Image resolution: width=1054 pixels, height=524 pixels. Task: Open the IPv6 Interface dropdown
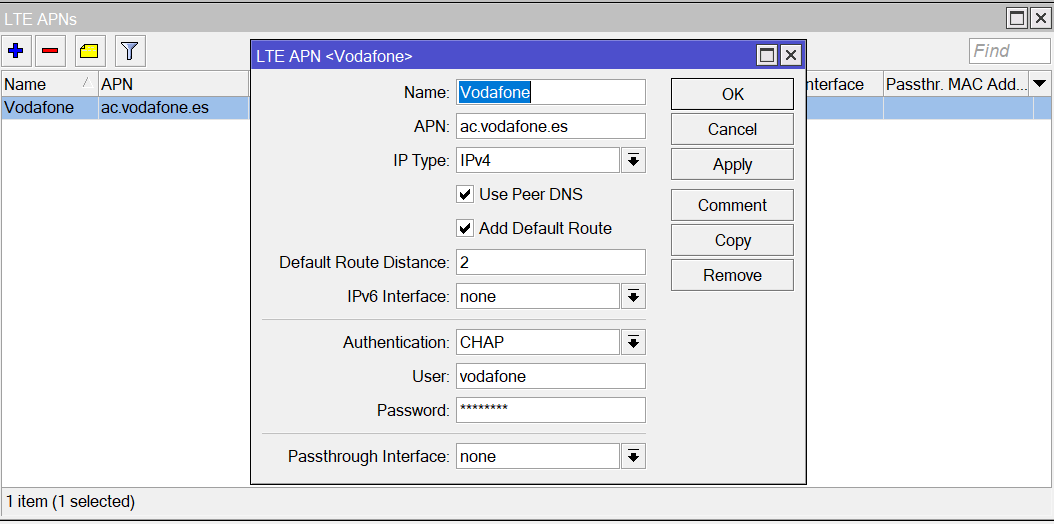(x=633, y=296)
